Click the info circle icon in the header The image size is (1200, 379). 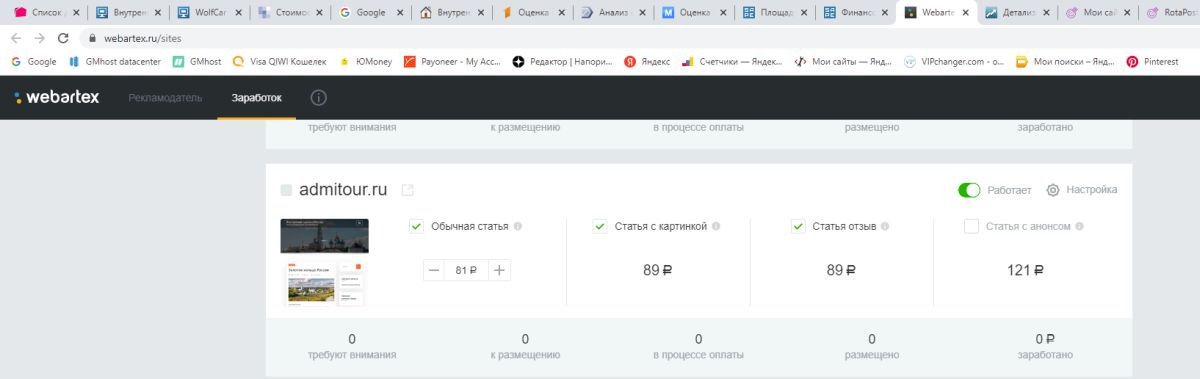pyautogui.click(x=319, y=98)
